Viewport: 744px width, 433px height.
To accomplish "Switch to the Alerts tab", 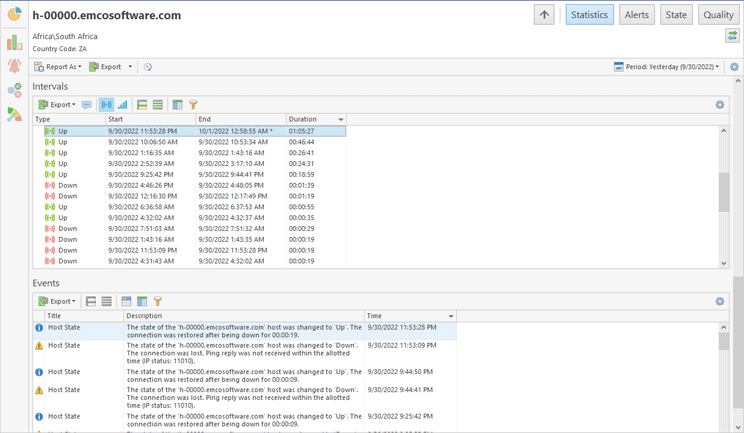I will click(x=637, y=15).
